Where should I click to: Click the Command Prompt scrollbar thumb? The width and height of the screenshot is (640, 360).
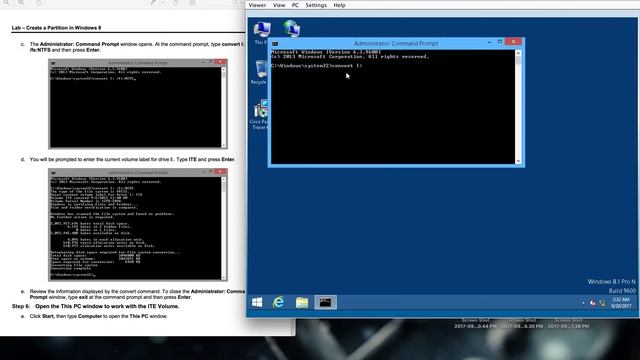518,60
